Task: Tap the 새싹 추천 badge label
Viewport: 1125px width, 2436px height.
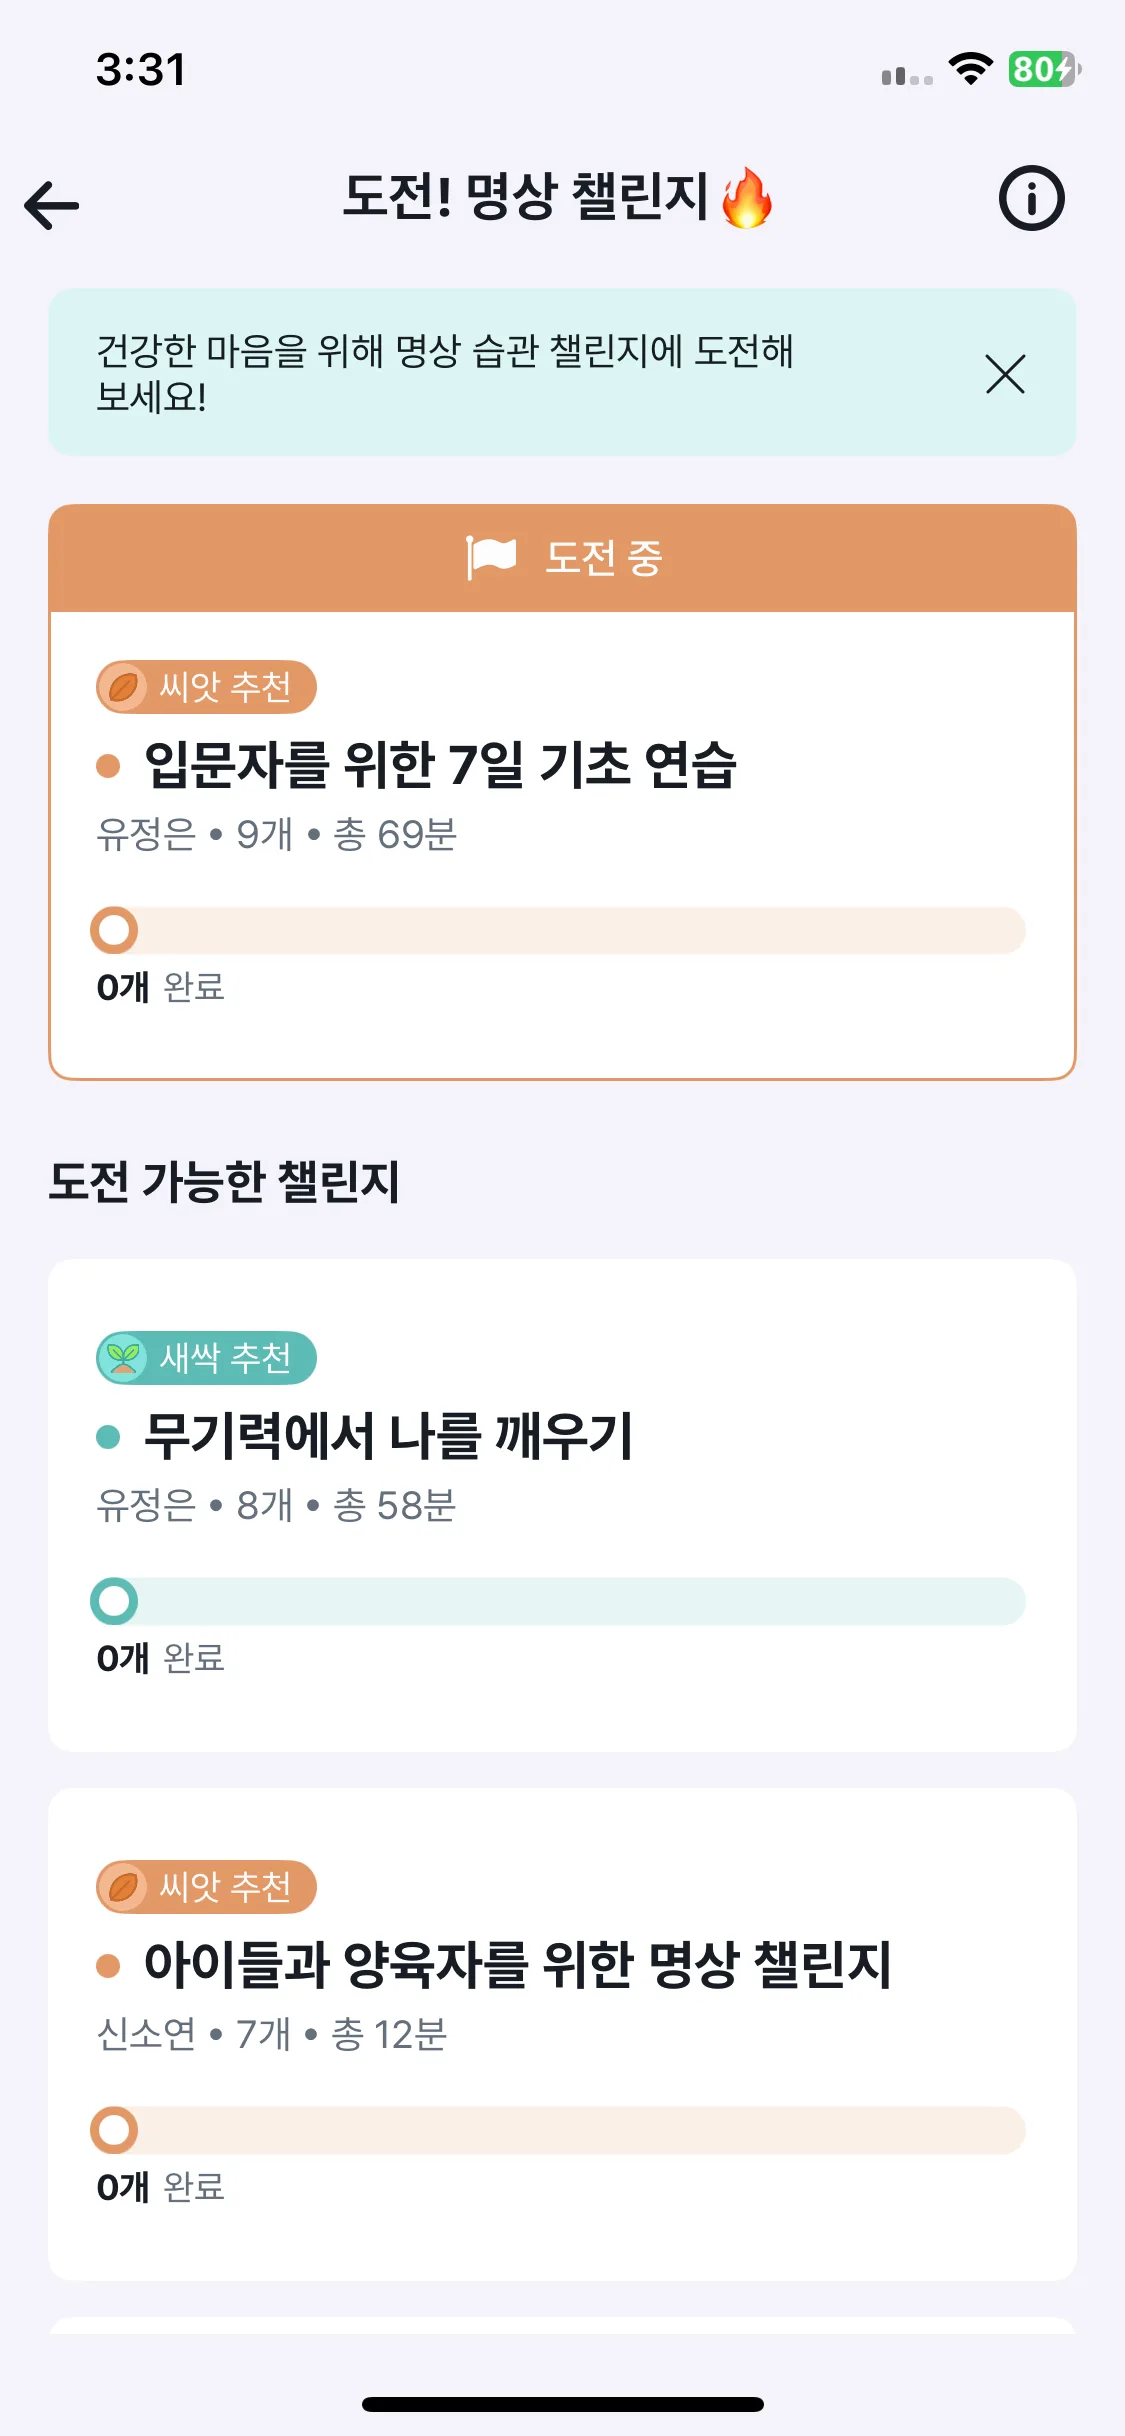Action: (225, 1358)
